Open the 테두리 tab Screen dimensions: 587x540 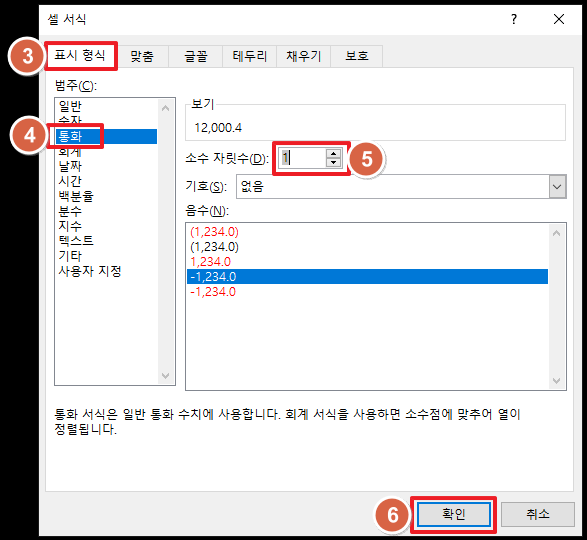point(250,57)
